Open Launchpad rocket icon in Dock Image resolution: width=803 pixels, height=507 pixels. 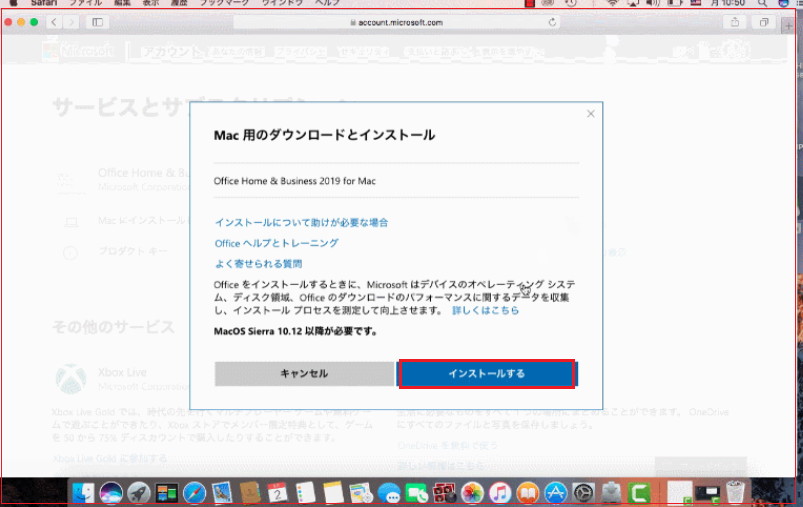pyautogui.click(x=138, y=493)
